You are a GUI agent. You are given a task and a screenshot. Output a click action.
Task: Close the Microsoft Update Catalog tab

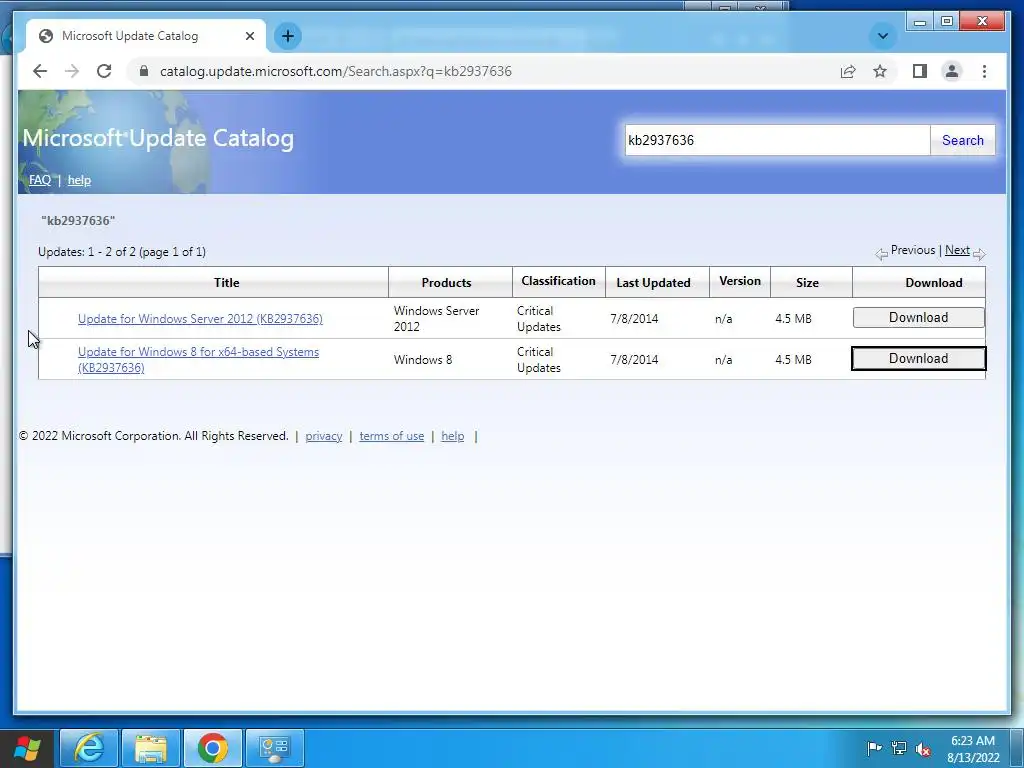(249, 36)
